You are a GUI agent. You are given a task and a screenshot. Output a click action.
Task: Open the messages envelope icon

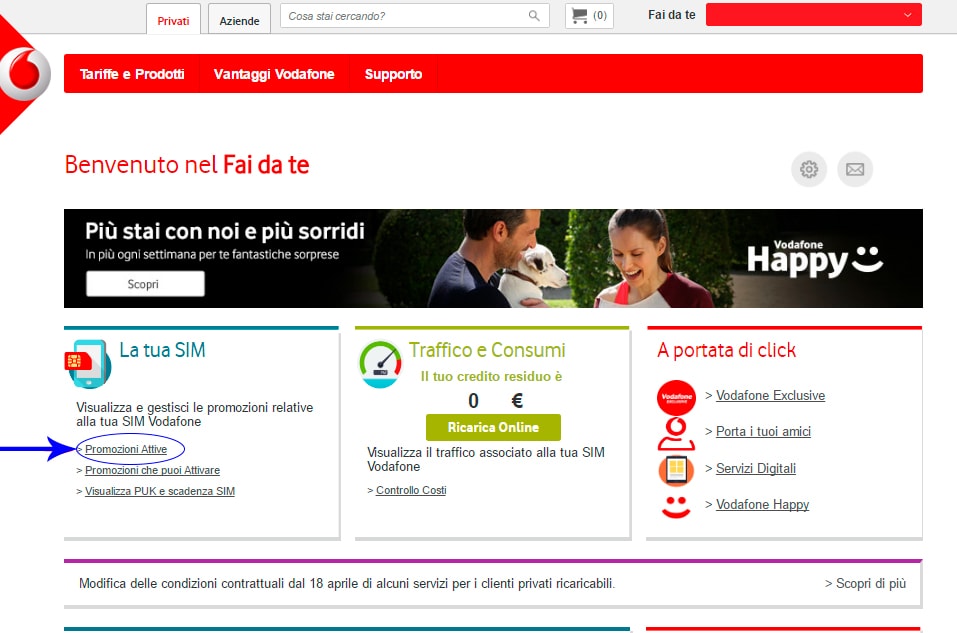[x=855, y=169]
